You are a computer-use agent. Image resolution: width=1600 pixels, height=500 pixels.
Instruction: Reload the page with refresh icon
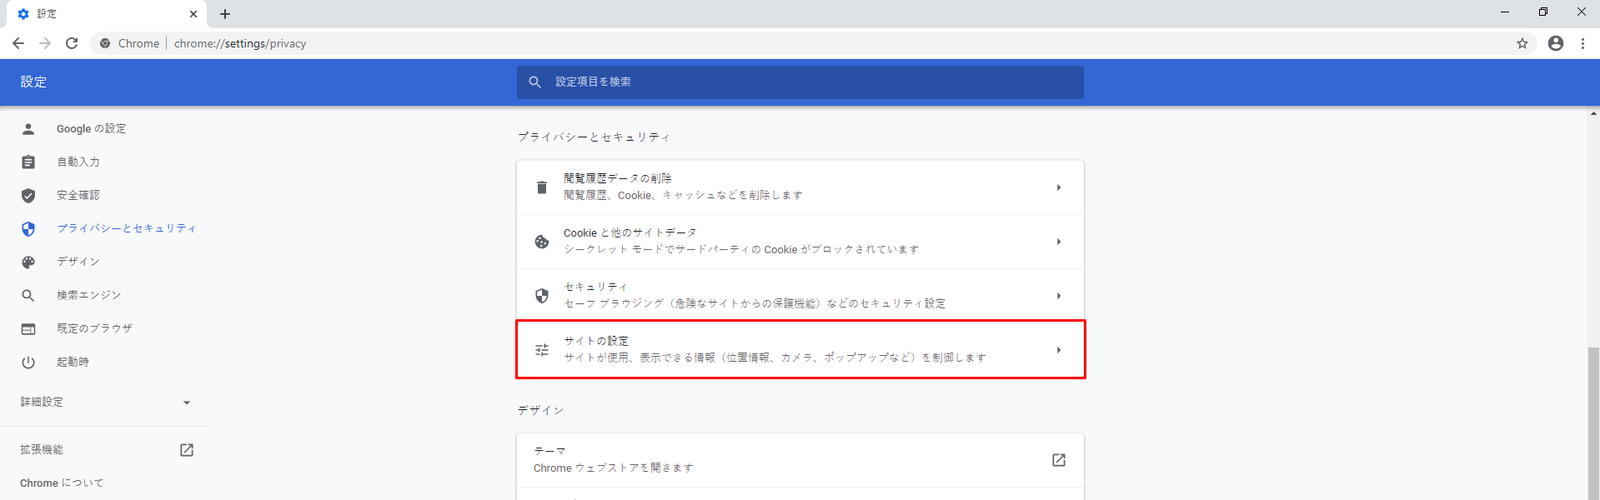click(72, 43)
